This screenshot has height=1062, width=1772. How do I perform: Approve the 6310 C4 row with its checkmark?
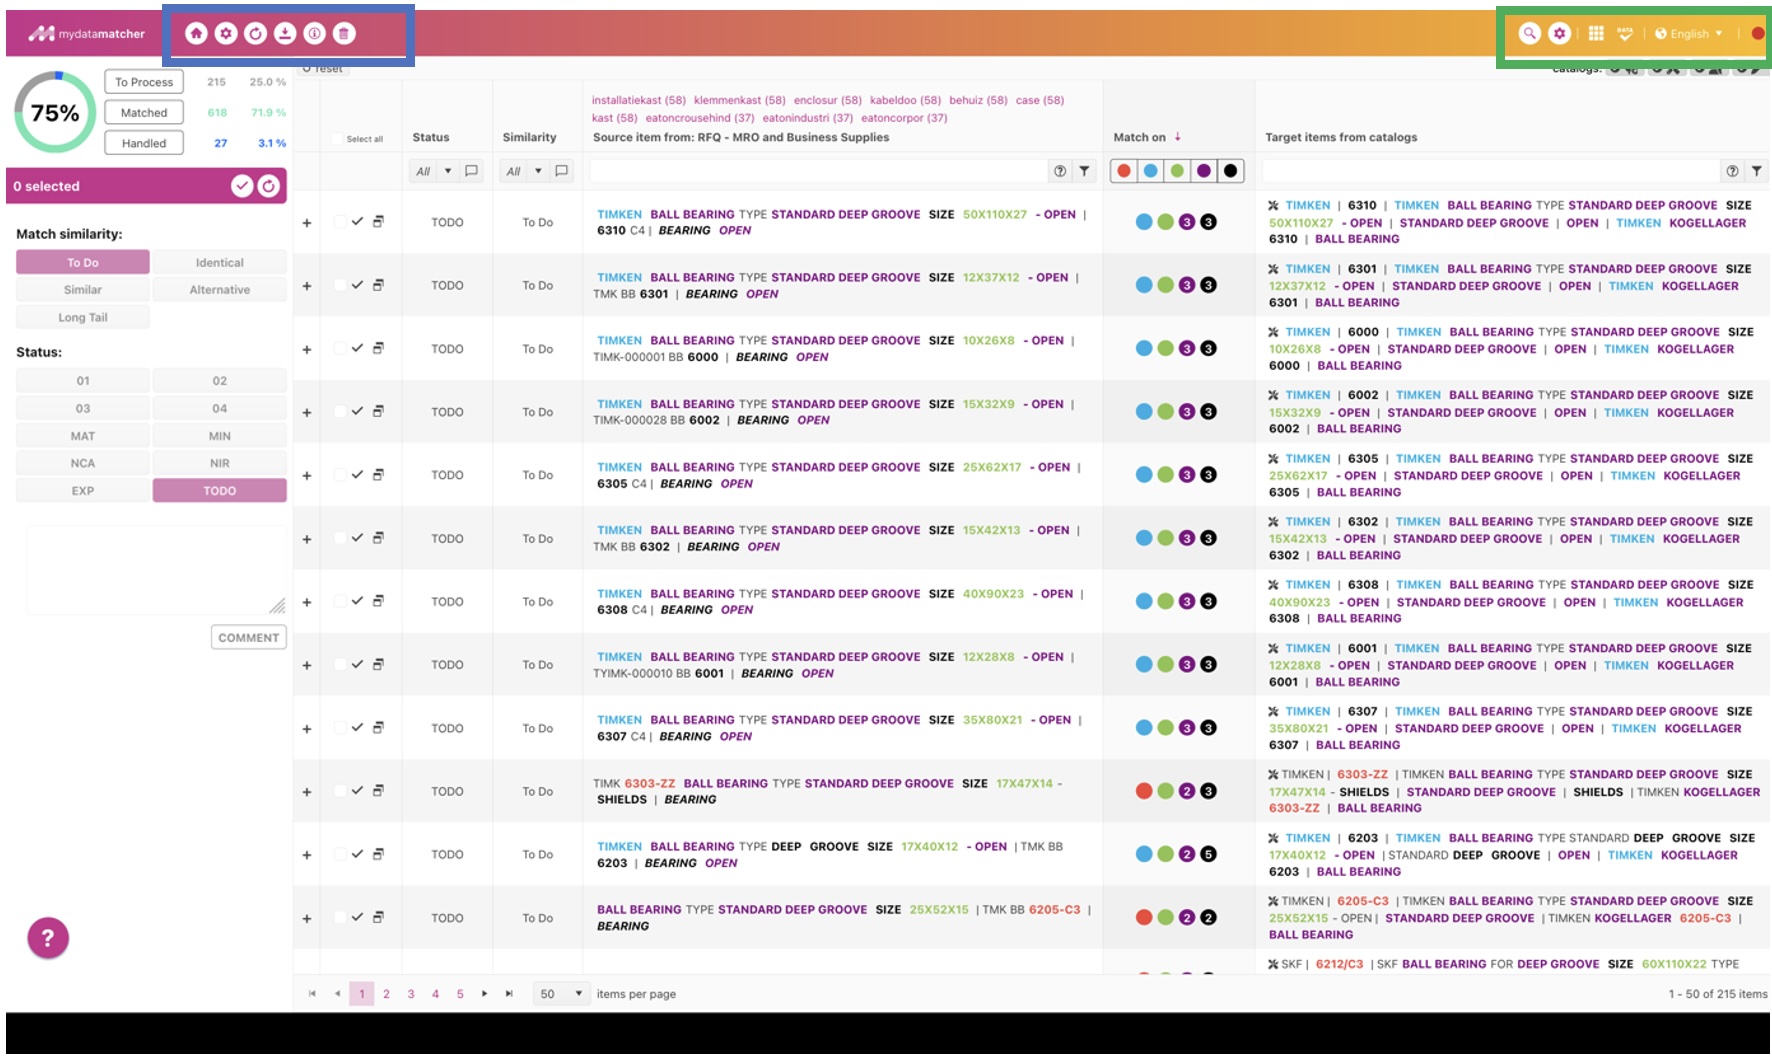pyautogui.click(x=357, y=222)
